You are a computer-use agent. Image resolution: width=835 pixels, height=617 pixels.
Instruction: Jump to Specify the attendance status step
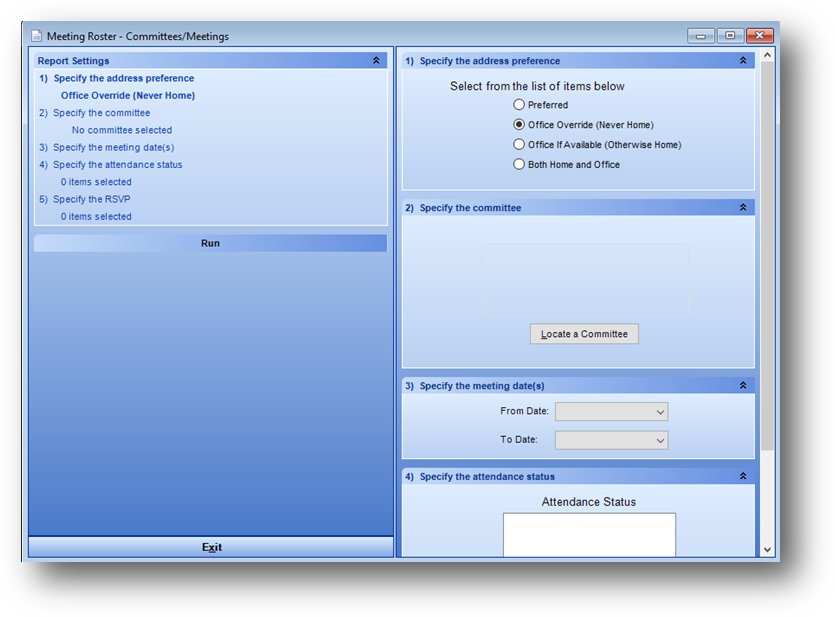117,165
